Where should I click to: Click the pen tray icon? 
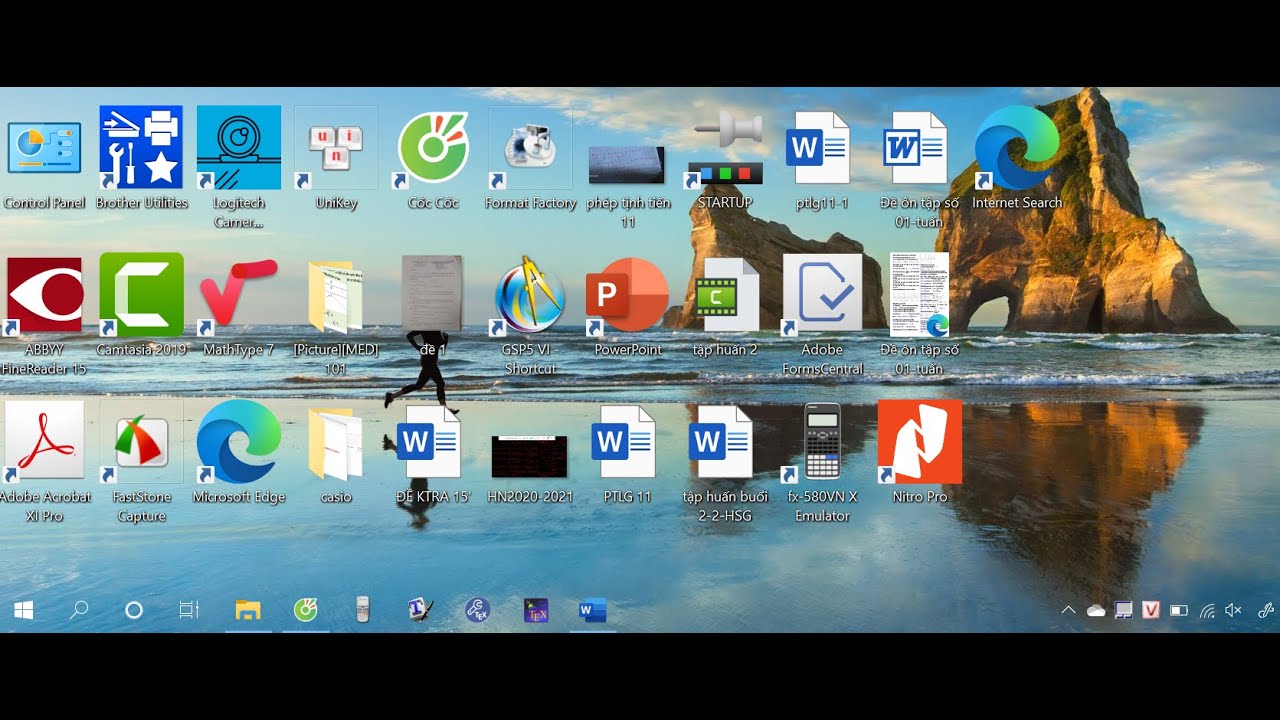(1267, 610)
